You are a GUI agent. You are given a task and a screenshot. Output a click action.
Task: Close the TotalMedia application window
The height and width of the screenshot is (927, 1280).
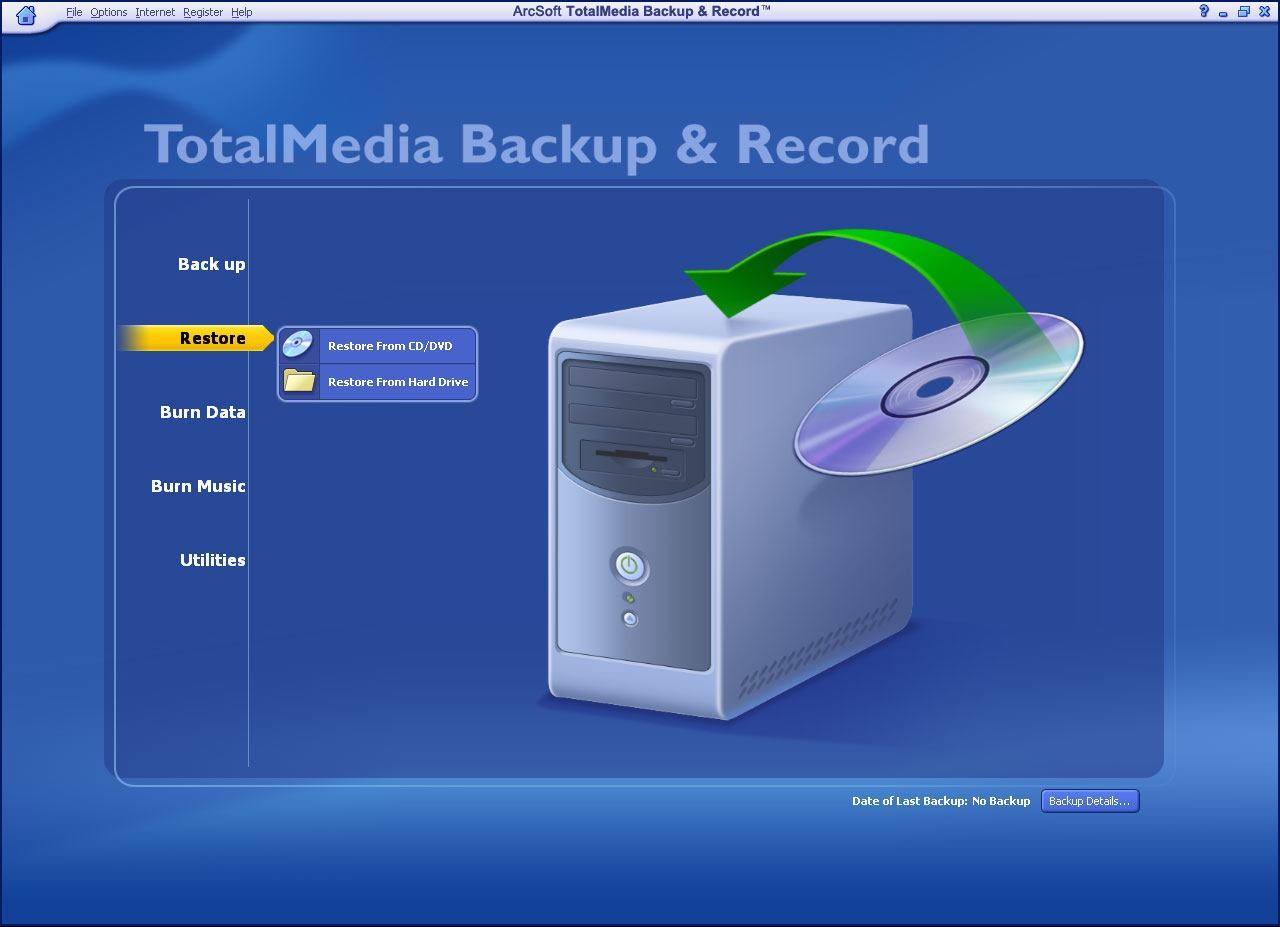point(1264,12)
